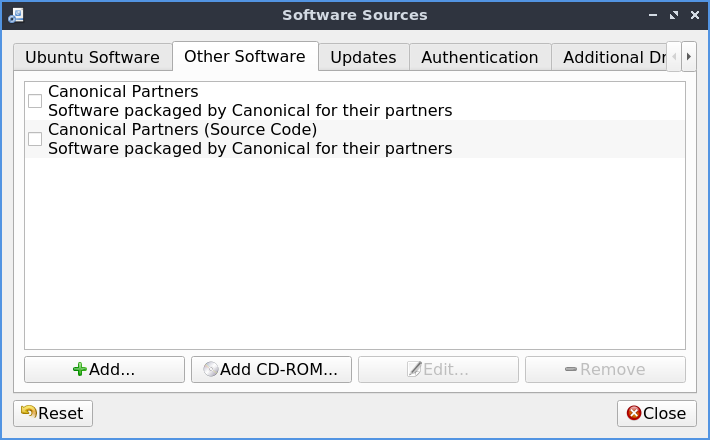This screenshot has height=440, width=710.
Task: Select the Canonical Partners (Source Code) row
Action: click(250, 139)
